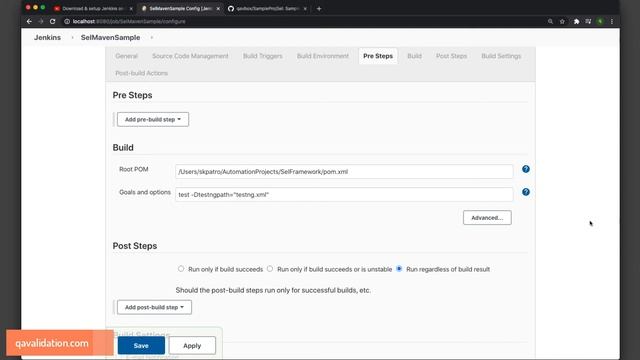Switch to Build Environment tab
This screenshot has width=640, height=360.
pyautogui.click(x=323, y=56)
